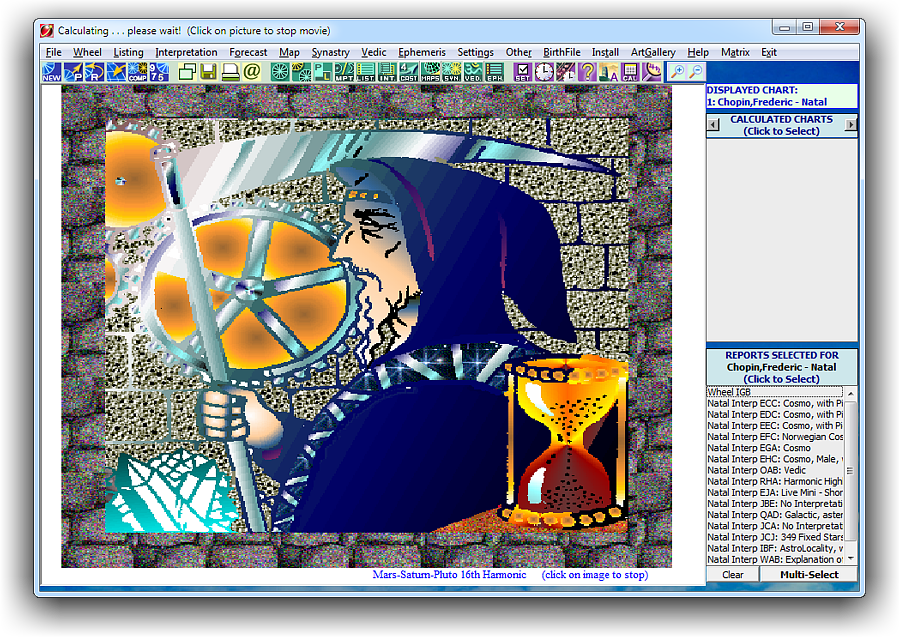The image size is (899, 637).
Task: Click the Grim Reaper picture to stop movie
Action: (367, 326)
